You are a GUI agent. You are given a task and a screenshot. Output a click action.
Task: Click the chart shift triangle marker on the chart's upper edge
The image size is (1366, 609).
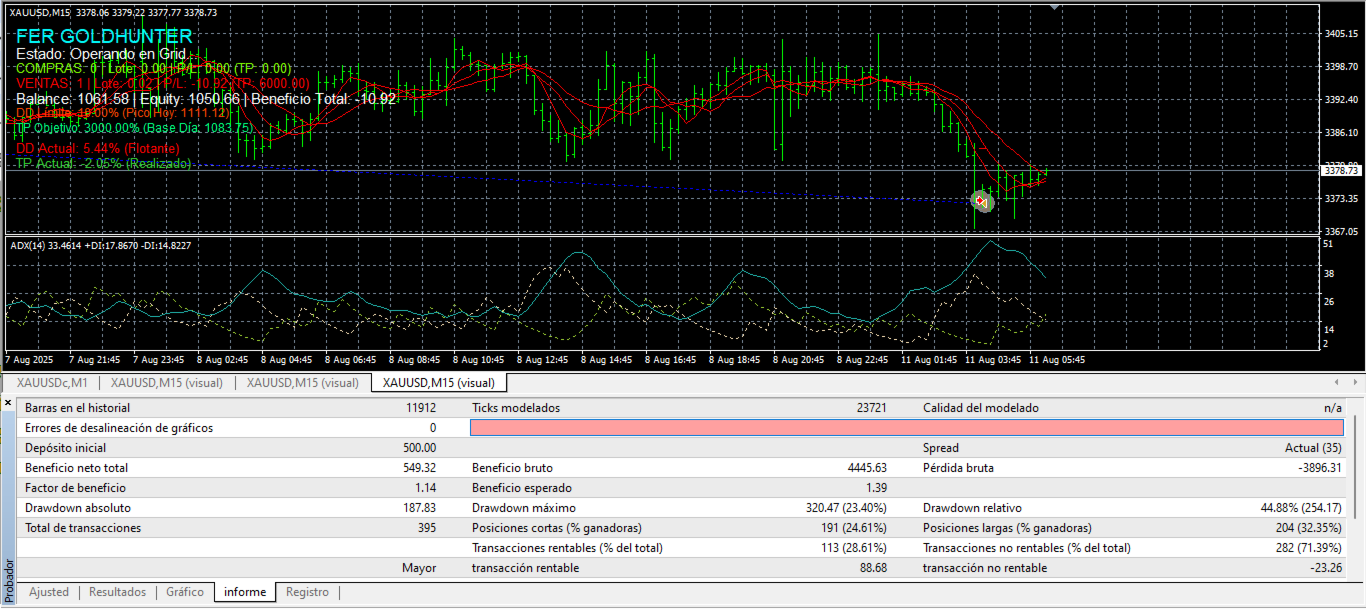pos(1053,6)
